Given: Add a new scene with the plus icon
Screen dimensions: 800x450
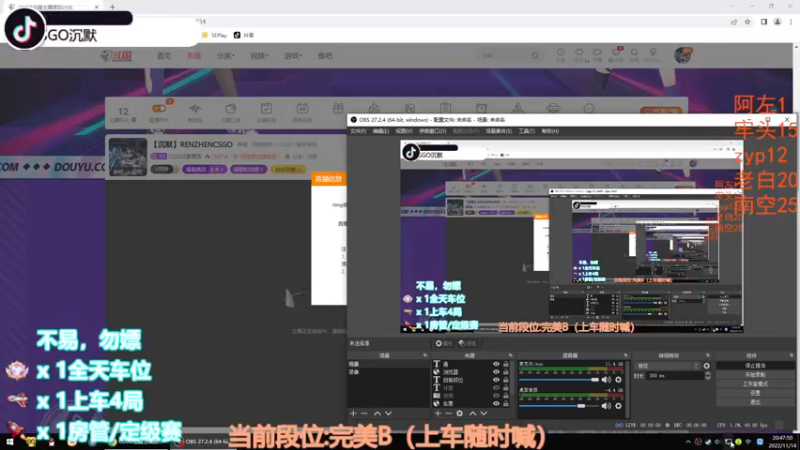Looking at the screenshot, I should pyautogui.click(x=353, y=413).
